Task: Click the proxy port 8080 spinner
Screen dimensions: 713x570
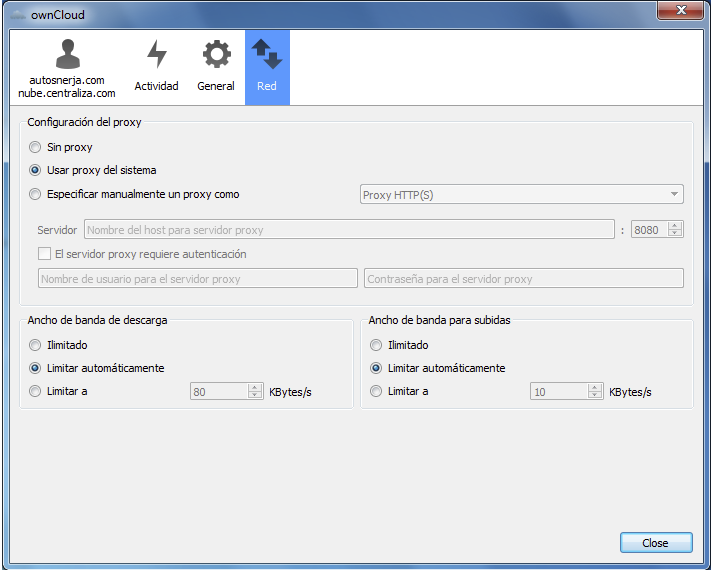Action: pyautogui.click(x=657, y=230)
